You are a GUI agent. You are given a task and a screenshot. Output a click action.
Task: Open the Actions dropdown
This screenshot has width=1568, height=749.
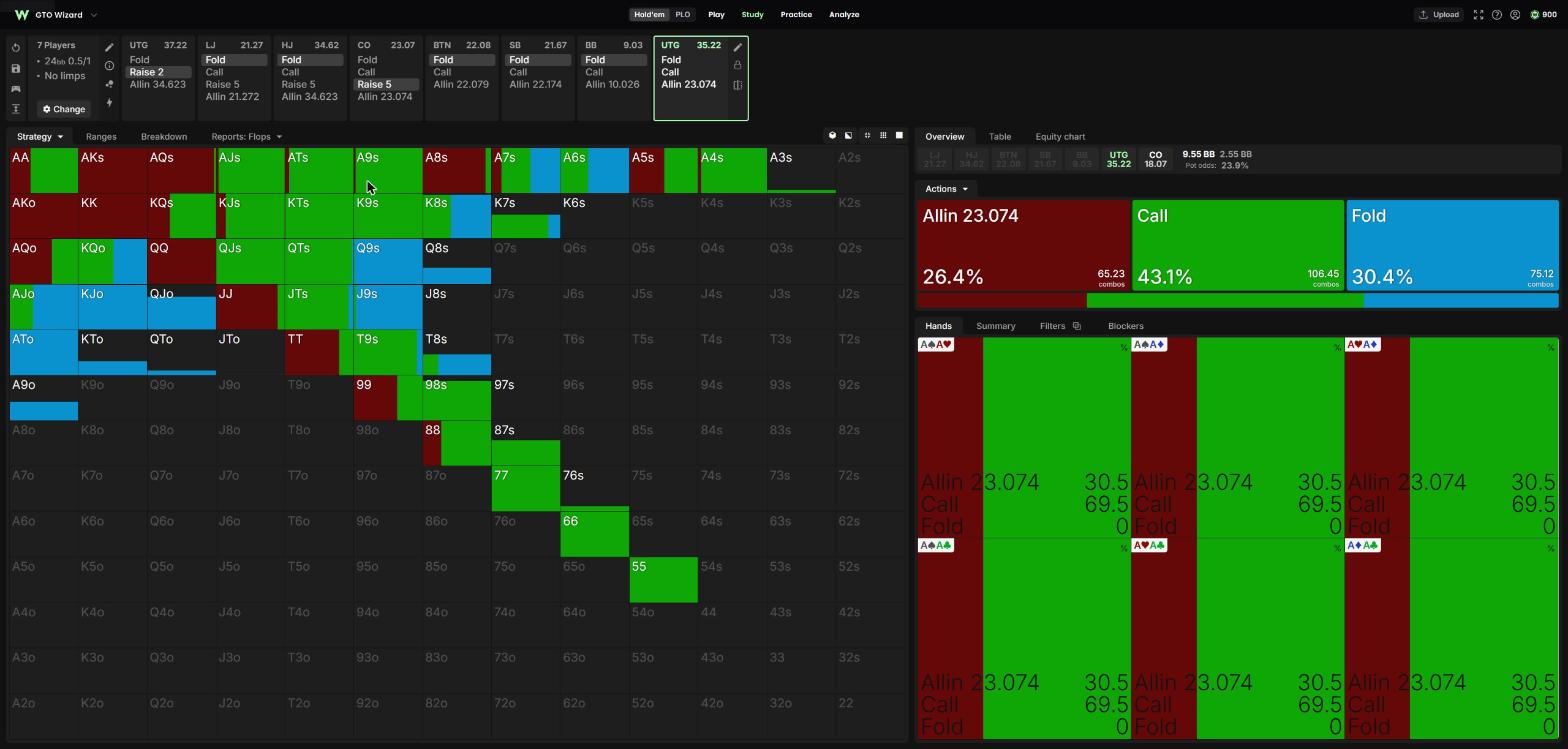[945, 189]
